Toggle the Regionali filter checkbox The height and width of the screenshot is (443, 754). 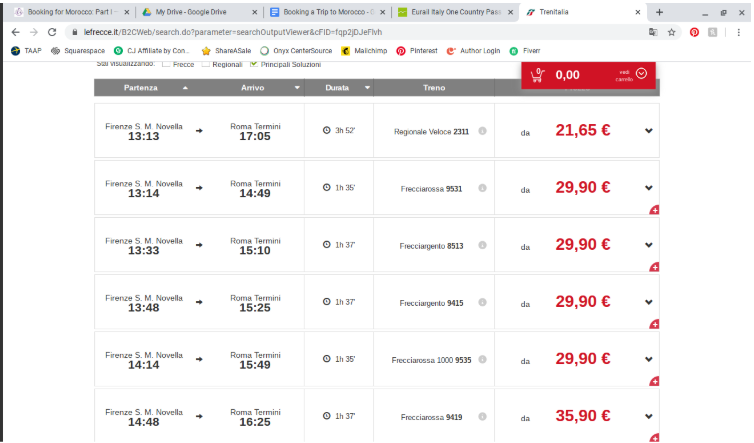pyautogui.click(x=205, y=64)
